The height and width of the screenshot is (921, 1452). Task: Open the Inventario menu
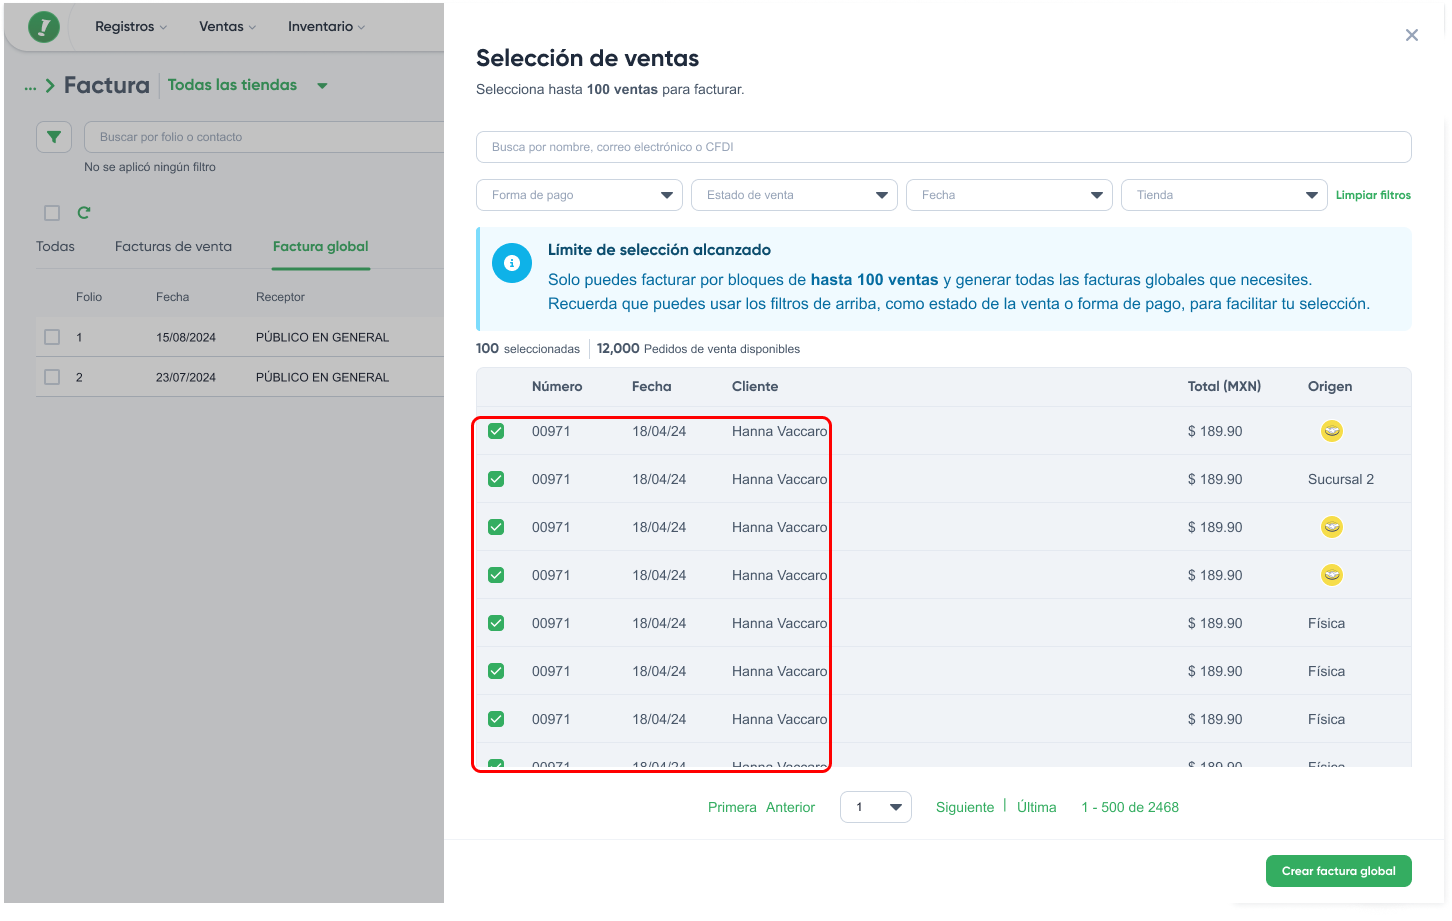tap(326, 27)
